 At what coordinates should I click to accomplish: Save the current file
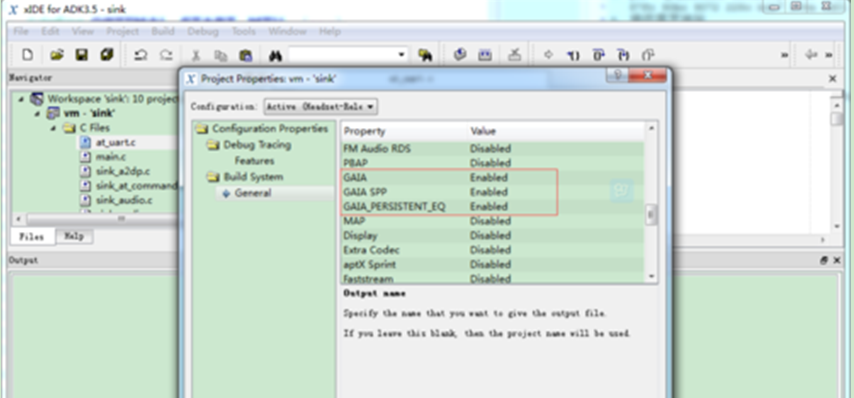pos(82,55)
